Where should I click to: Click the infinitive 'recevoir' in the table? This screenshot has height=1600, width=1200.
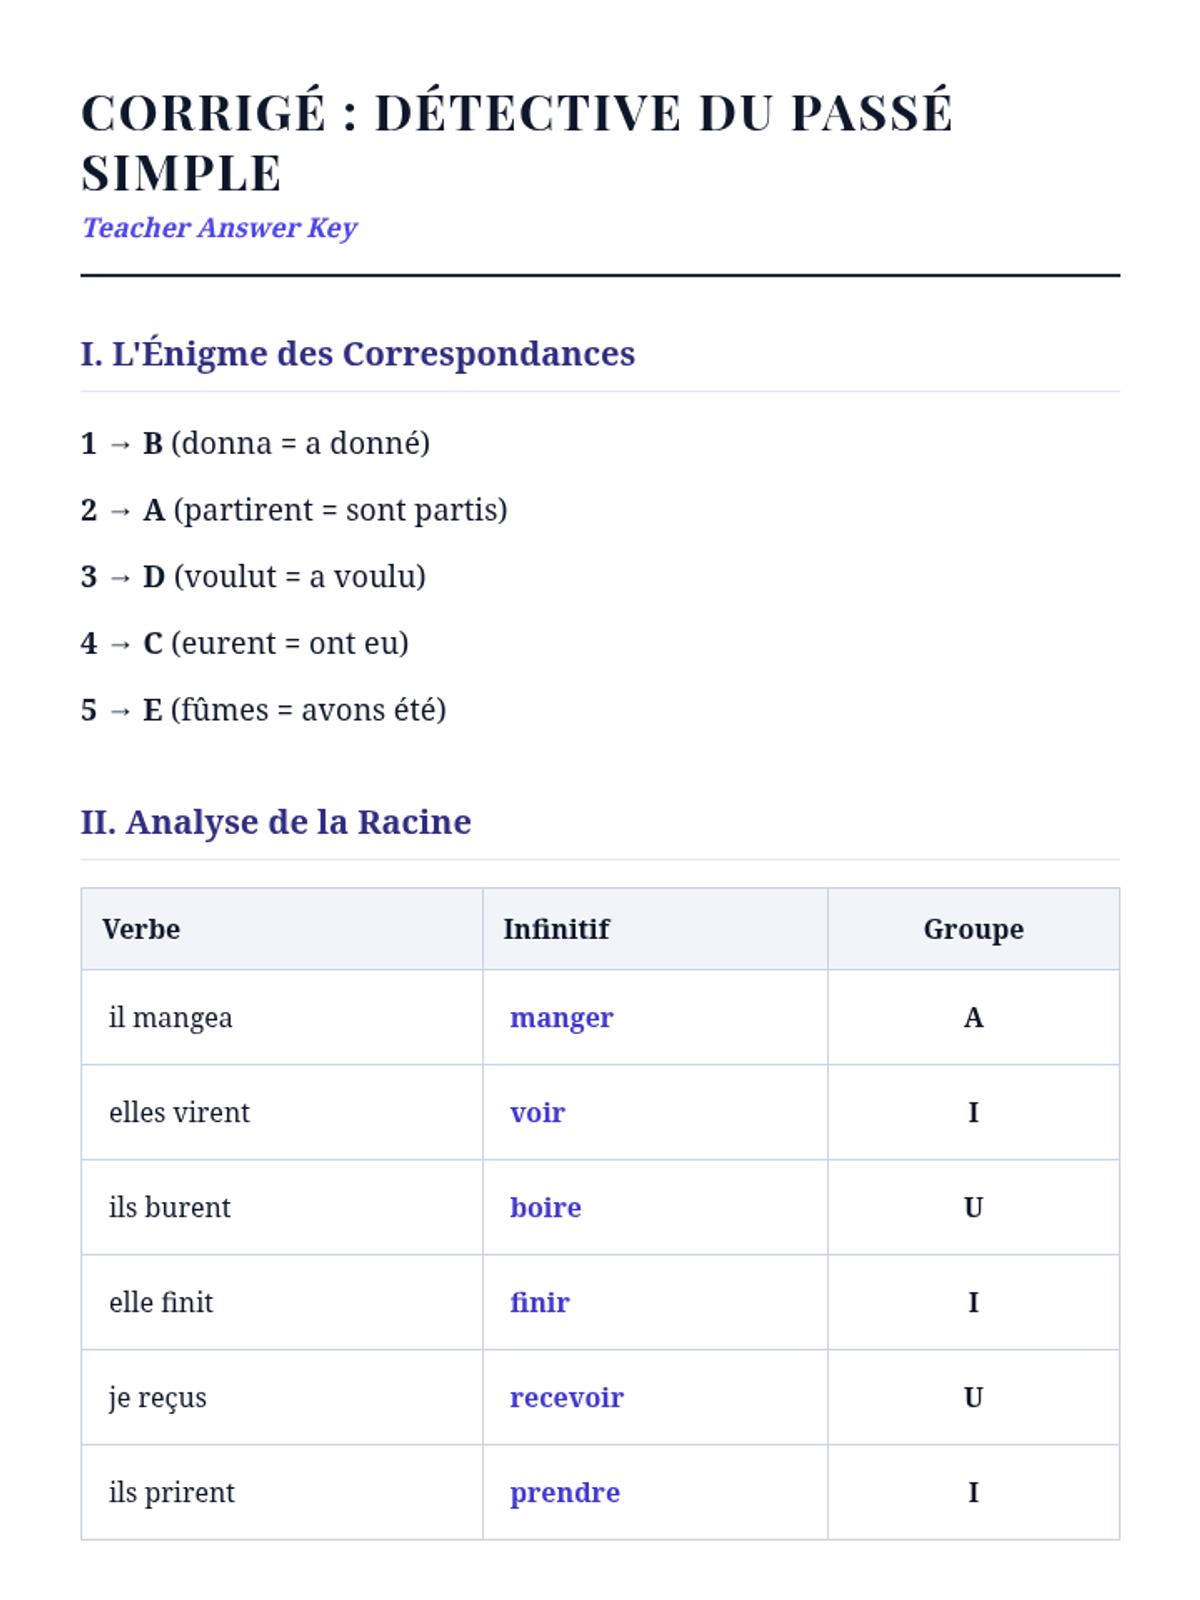pos(566,1398)
